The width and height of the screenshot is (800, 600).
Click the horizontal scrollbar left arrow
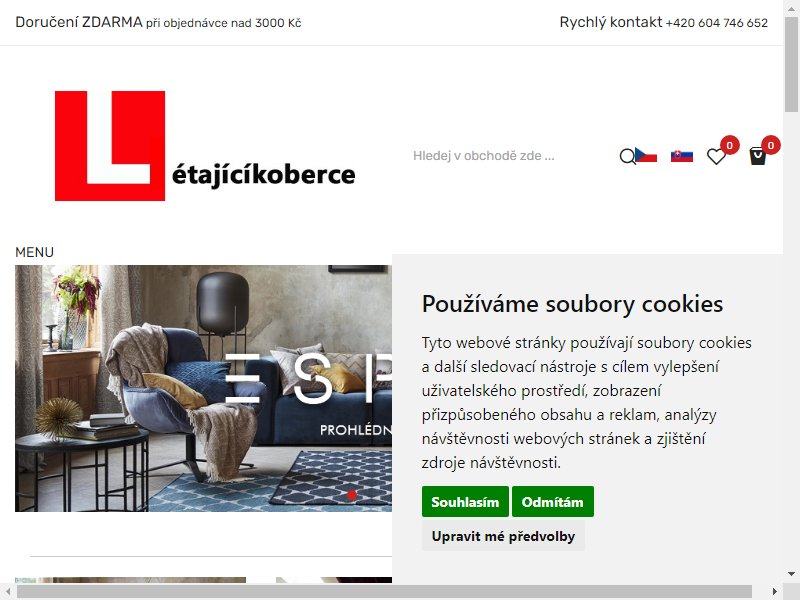click(x=8, y=592)
